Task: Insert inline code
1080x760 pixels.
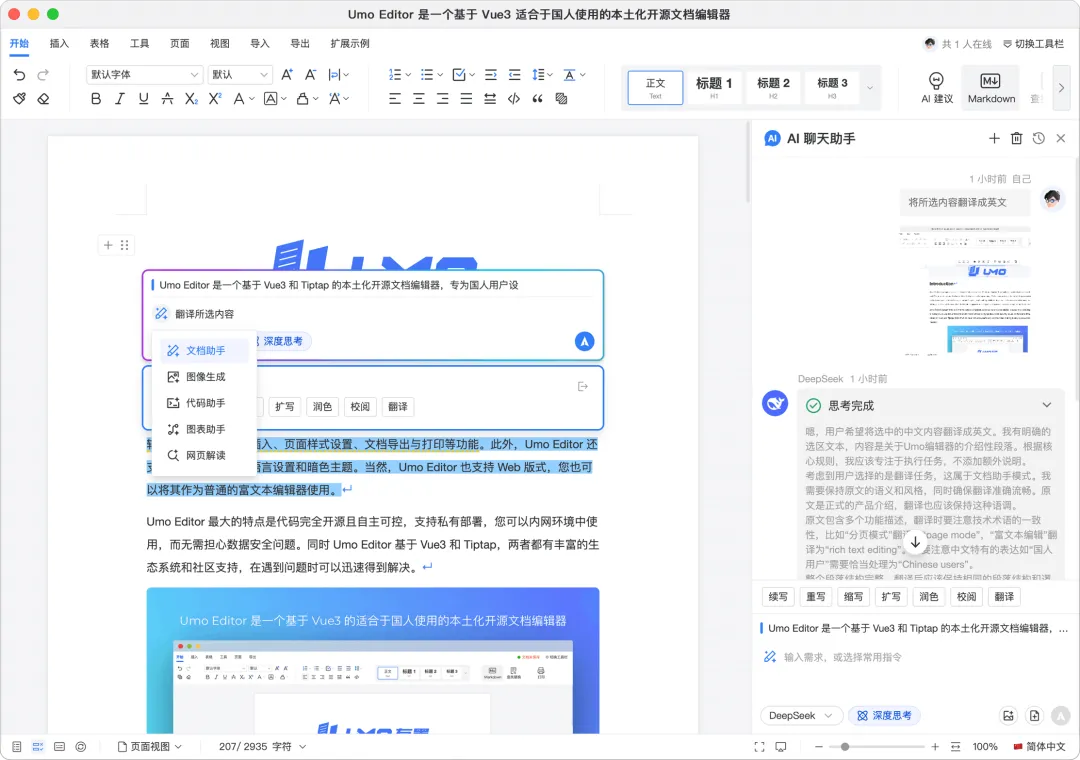Action: point(514,99)
